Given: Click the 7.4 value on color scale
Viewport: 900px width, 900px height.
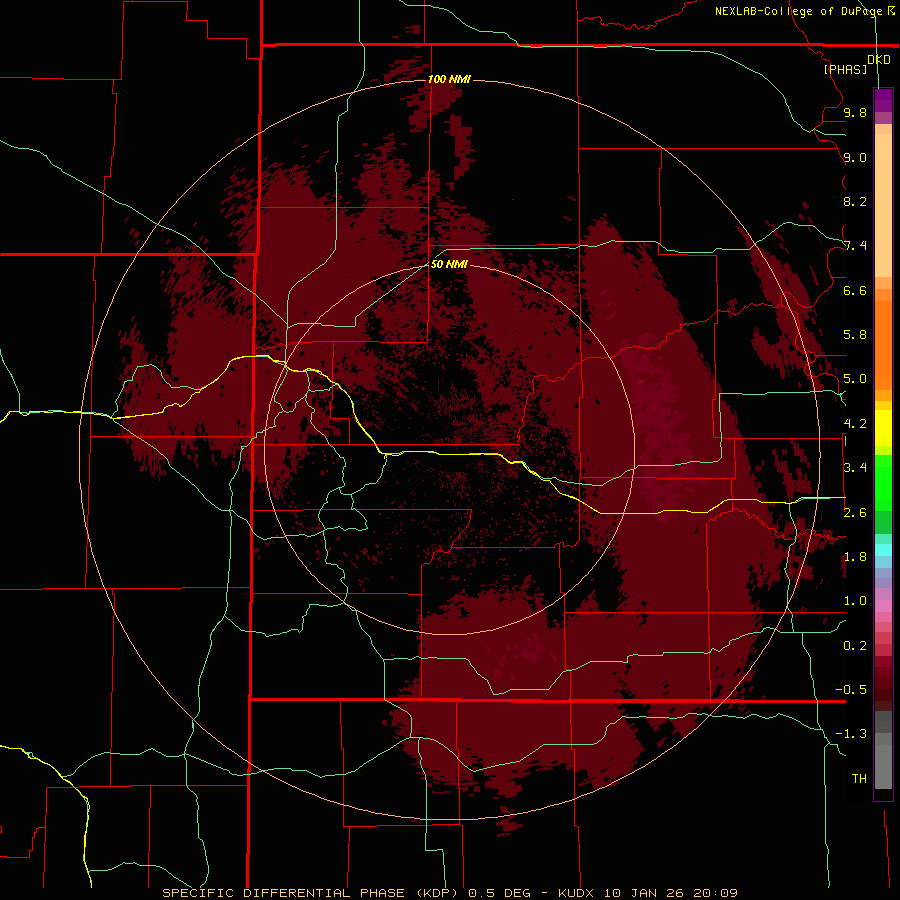Looking at the screenshot, I should 855,246.
